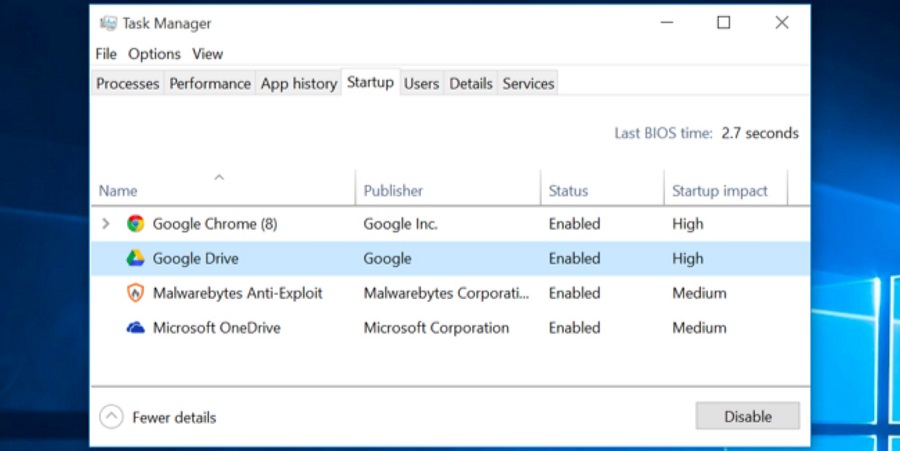Viewport: 900px width, 451px height.
Task: Click the Google Chrome icon in list
Action: coord(135,224)
